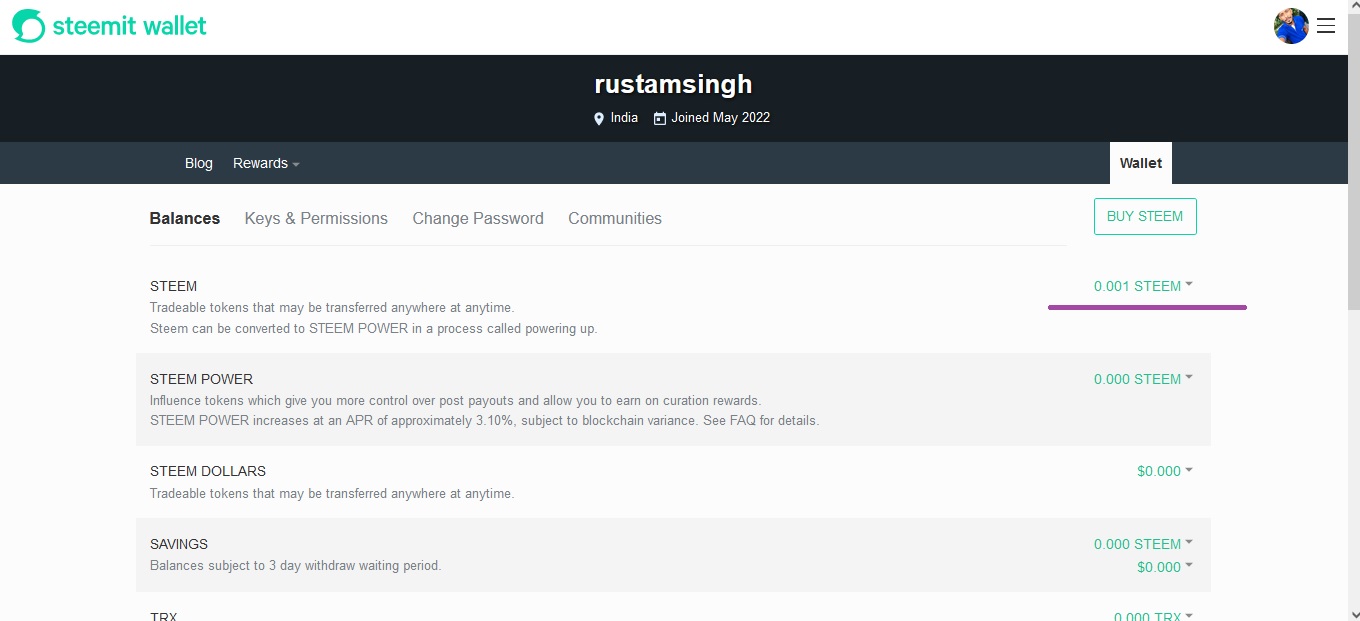Click the calendar icon beside Joined May 2022

point(660,118)
